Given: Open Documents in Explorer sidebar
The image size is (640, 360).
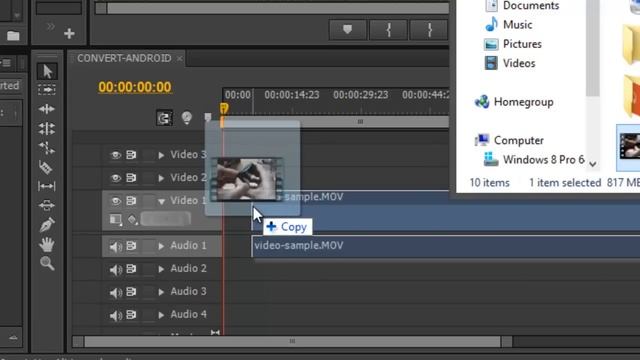Looking at the screenshot, I should tap(531, 5).
